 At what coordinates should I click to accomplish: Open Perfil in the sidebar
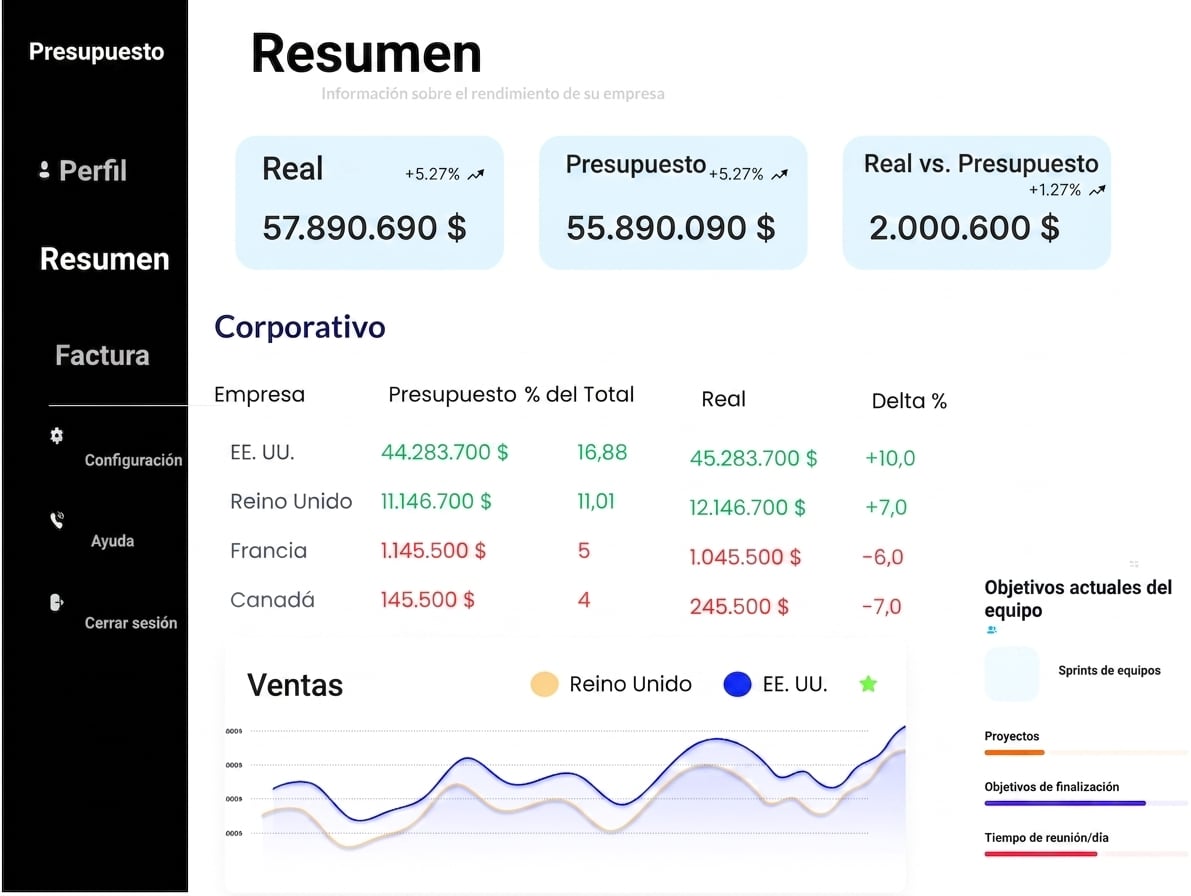93,171
